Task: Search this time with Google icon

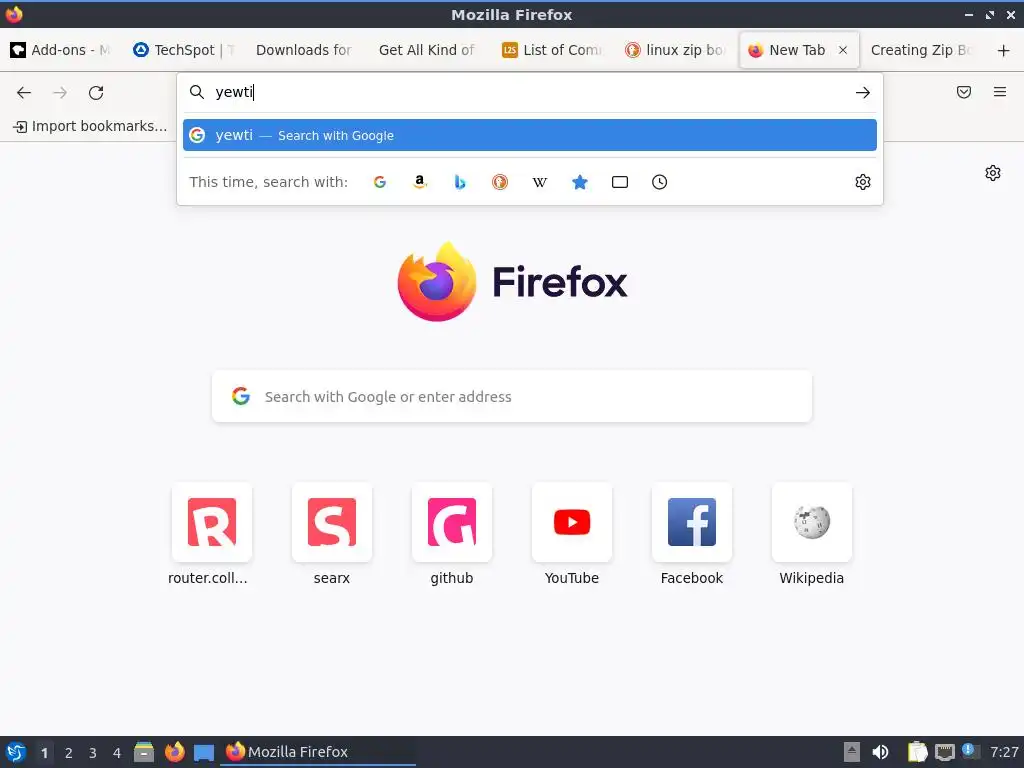Action: tap(380, 182)
